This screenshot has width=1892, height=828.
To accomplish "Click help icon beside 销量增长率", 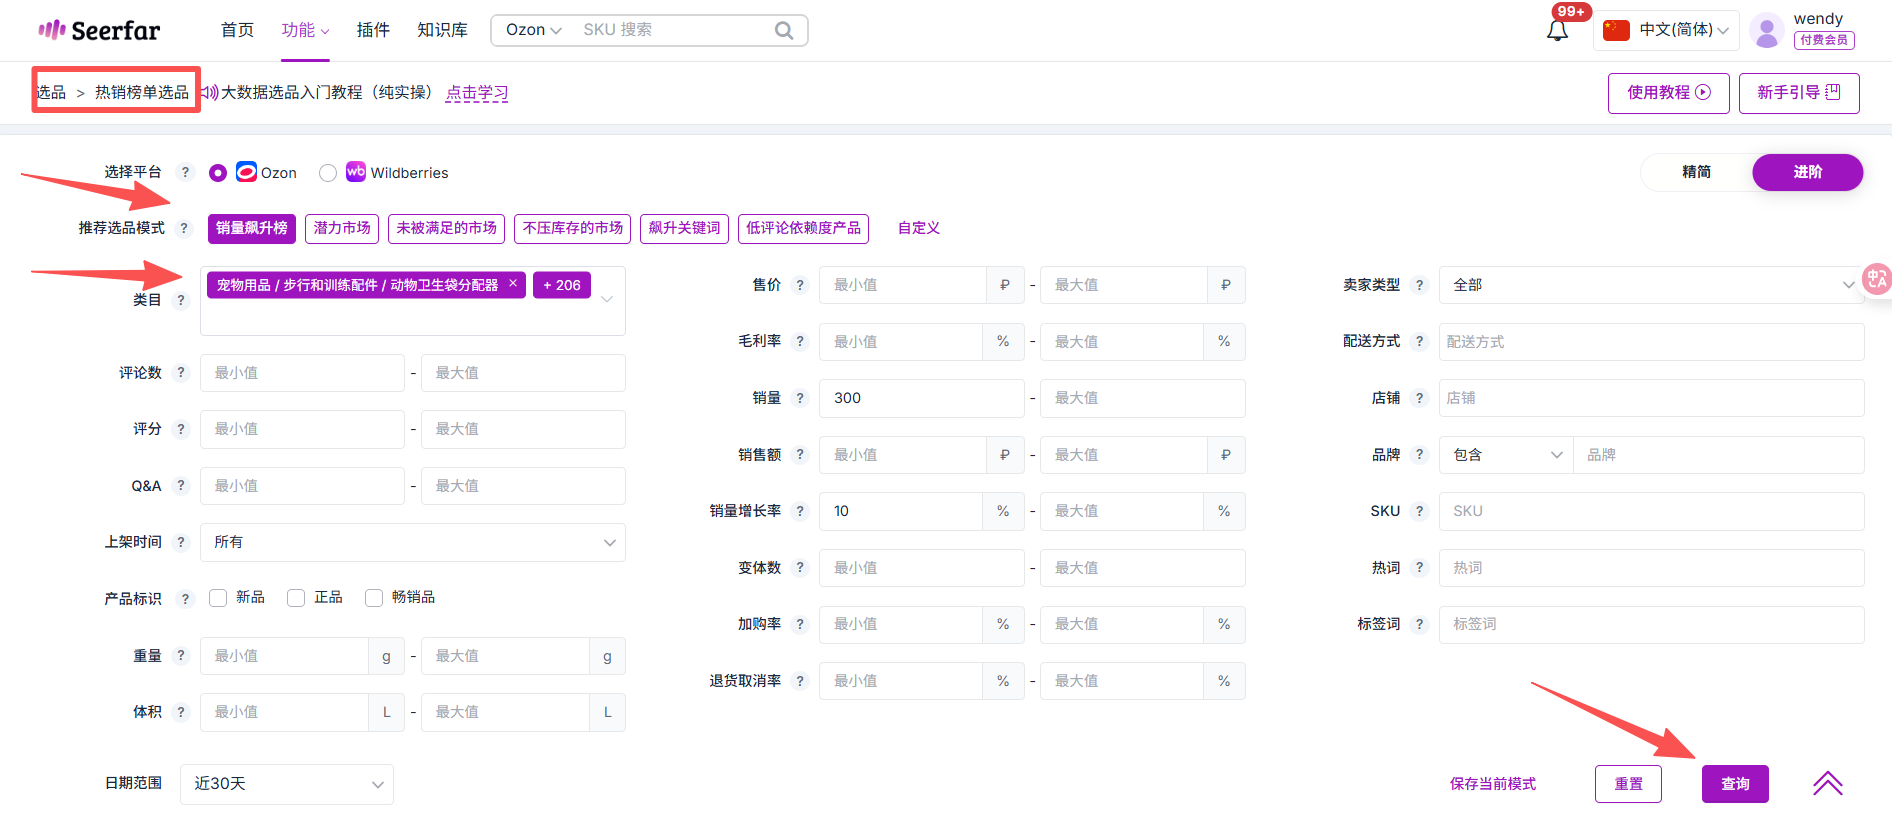I will coord(800,511).
